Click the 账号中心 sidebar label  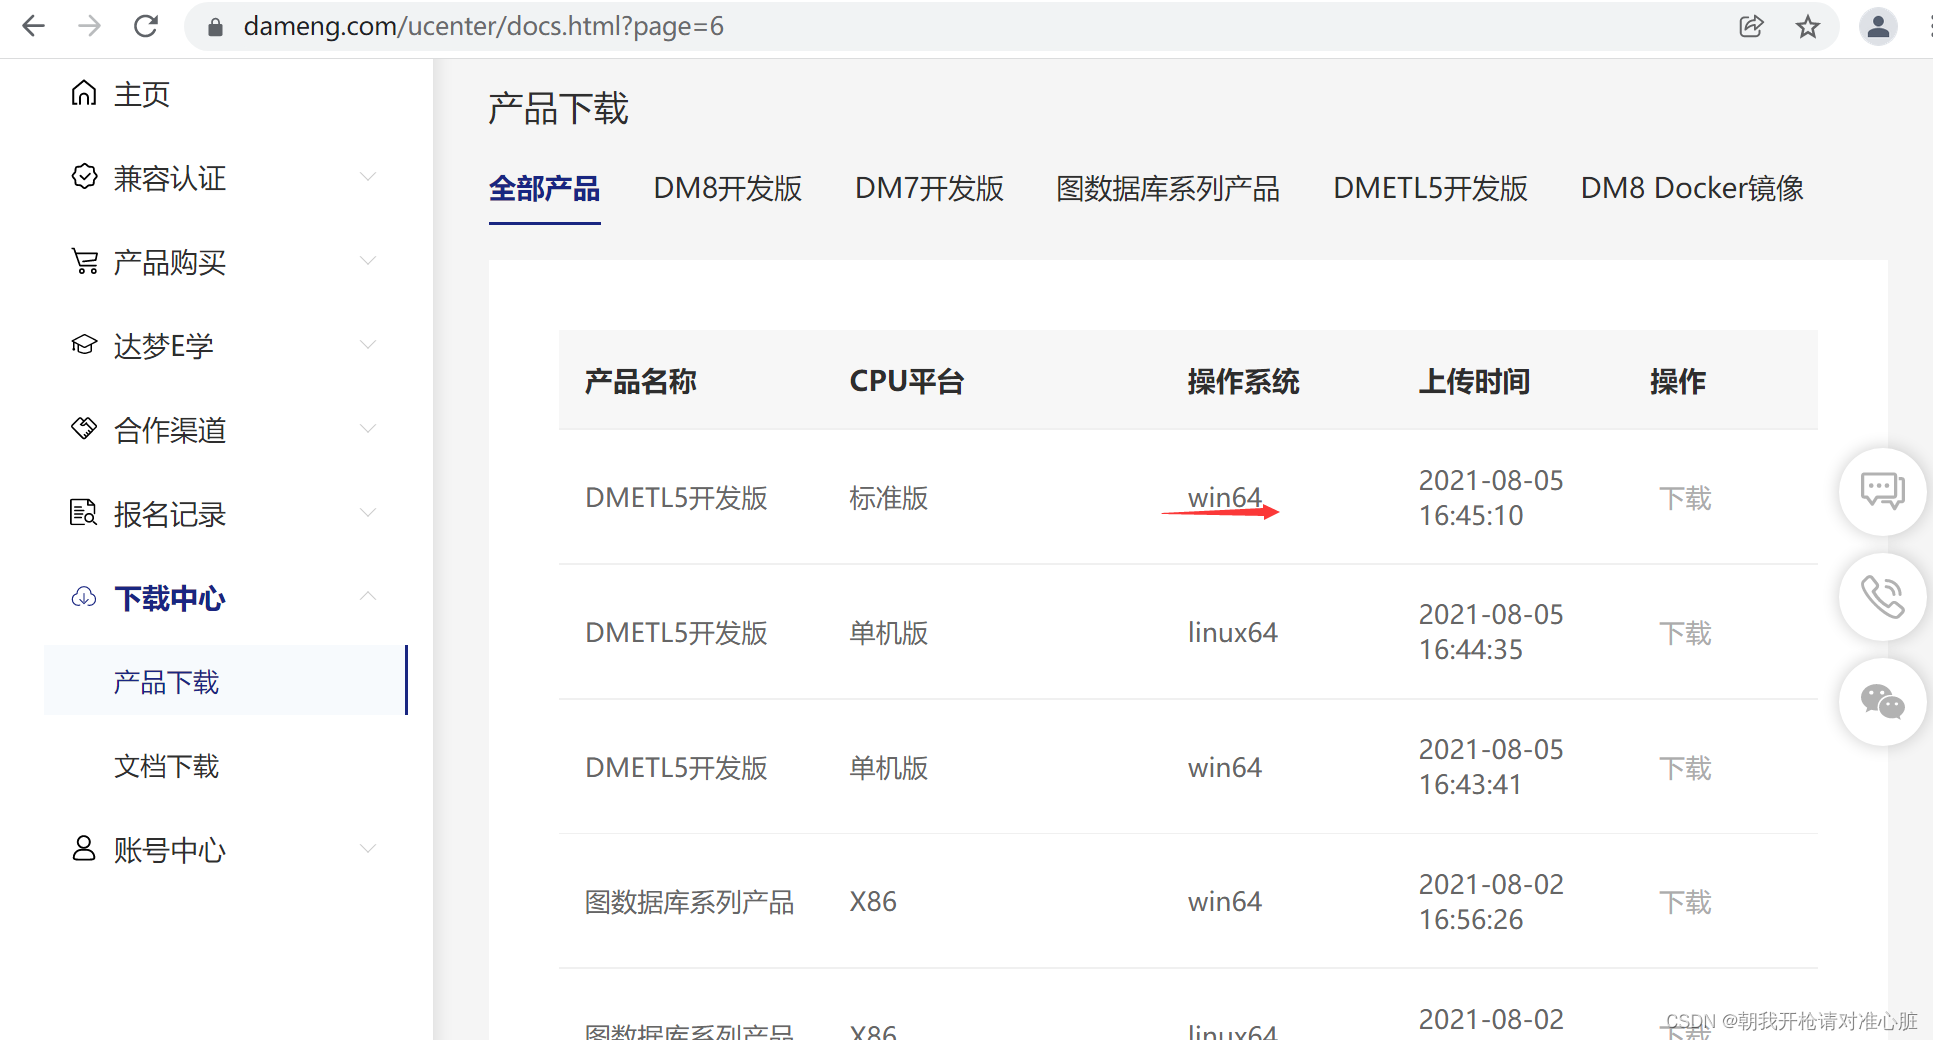click(169, 850)
